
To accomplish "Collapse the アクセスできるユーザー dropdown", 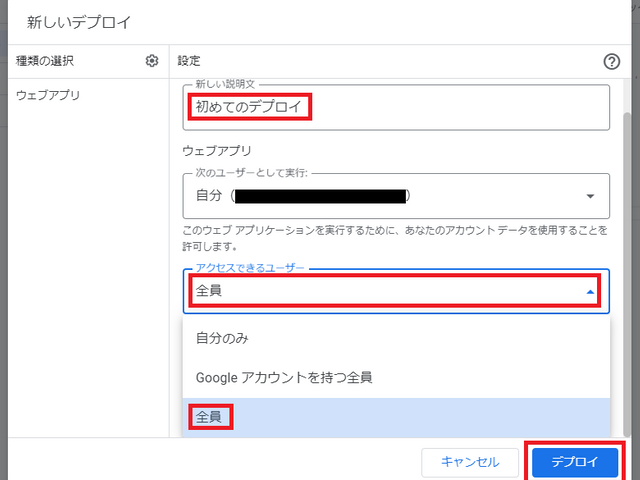I will pyautogui.click(x=396, y=291).
